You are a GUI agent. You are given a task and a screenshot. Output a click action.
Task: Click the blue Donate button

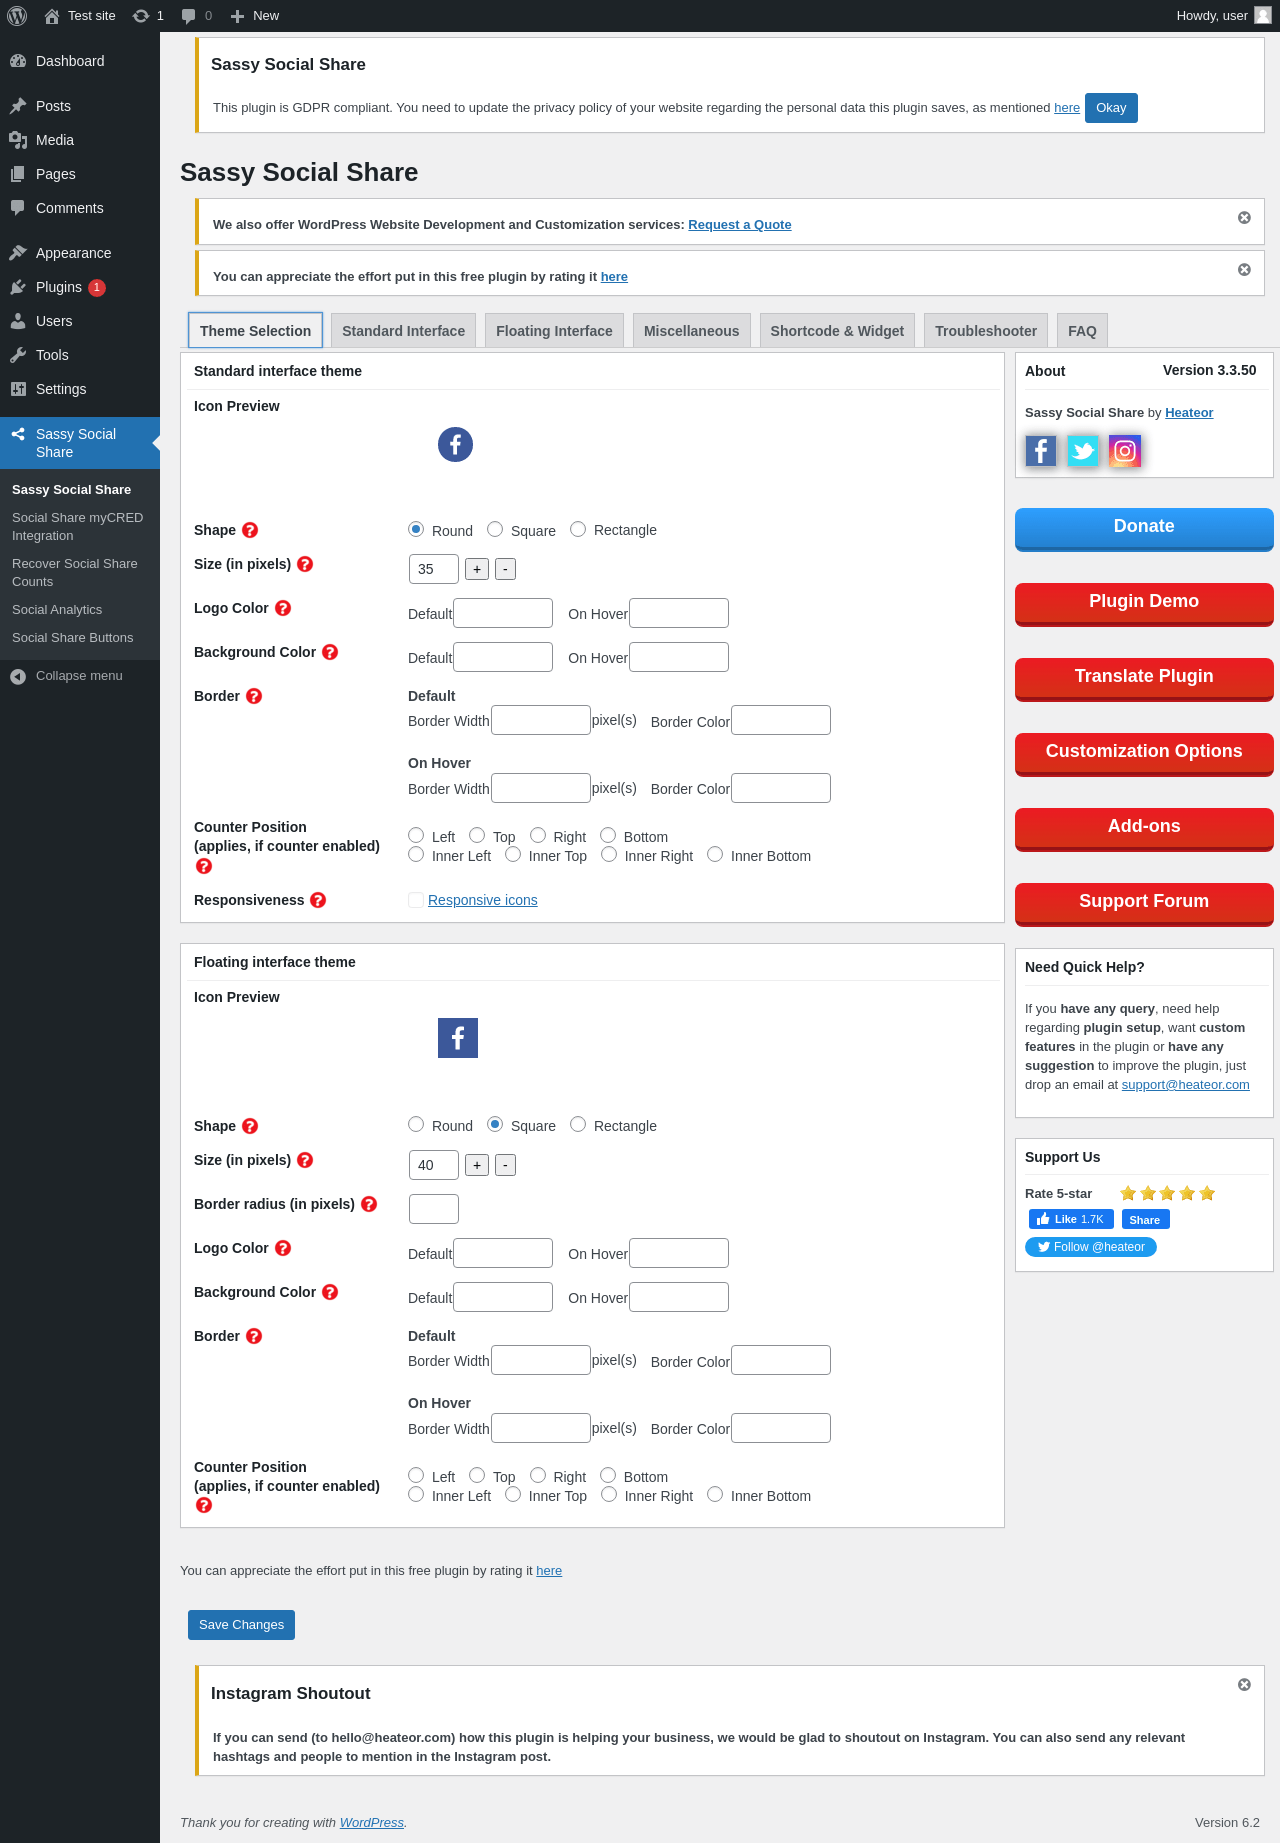(x=1144, y=529)
